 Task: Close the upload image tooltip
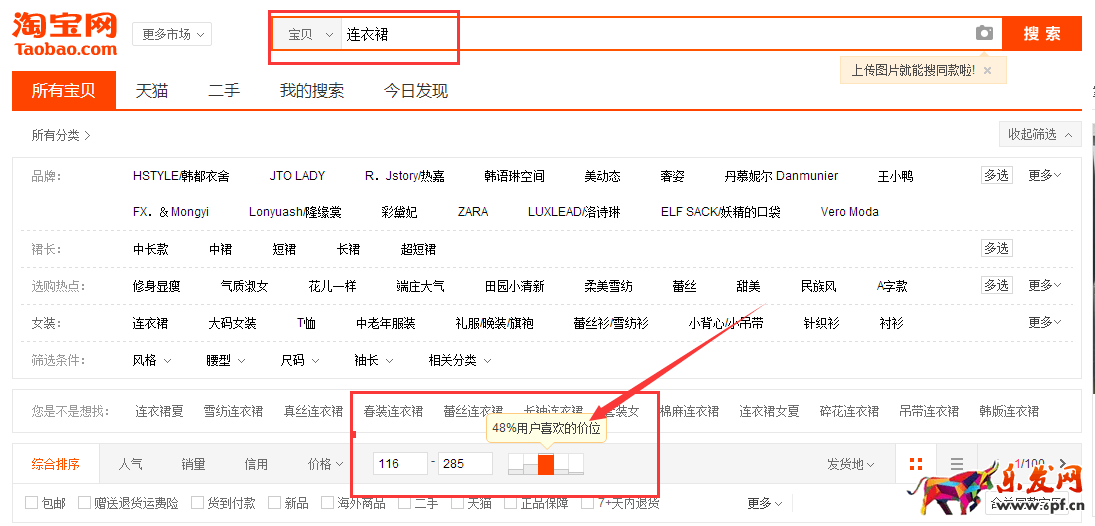click(987, 70)
